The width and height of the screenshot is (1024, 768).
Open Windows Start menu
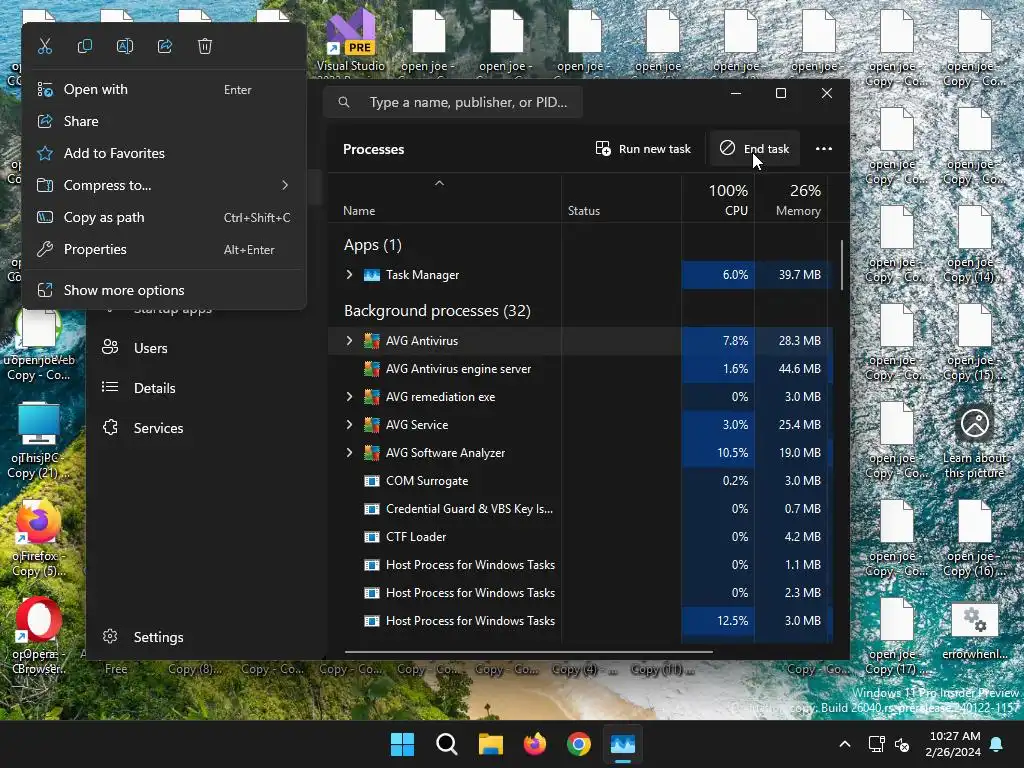(x=402, y=744)
